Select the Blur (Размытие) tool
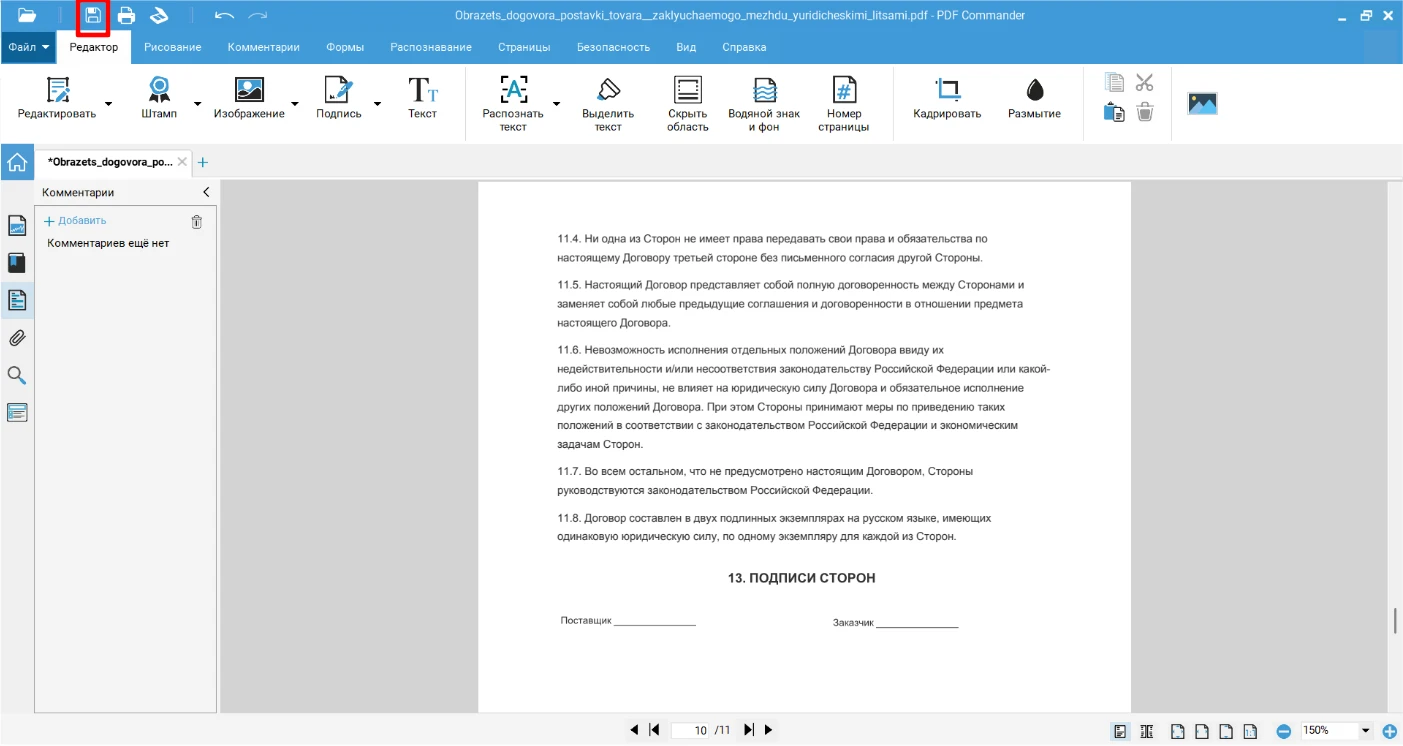Image resolution: width=1403 pixels, height=746 pixels. click(1034, 99)
